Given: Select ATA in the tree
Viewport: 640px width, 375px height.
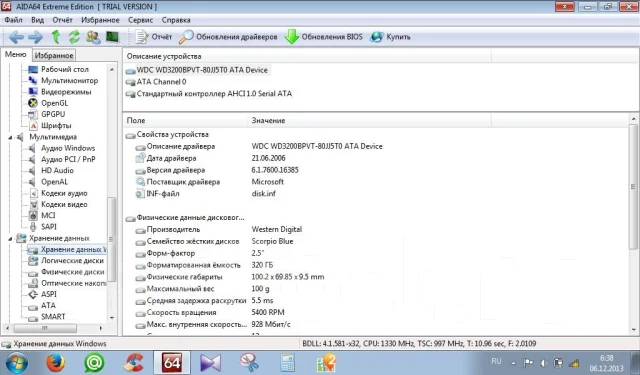Looking at the screenshot, I should pos(48,306).
